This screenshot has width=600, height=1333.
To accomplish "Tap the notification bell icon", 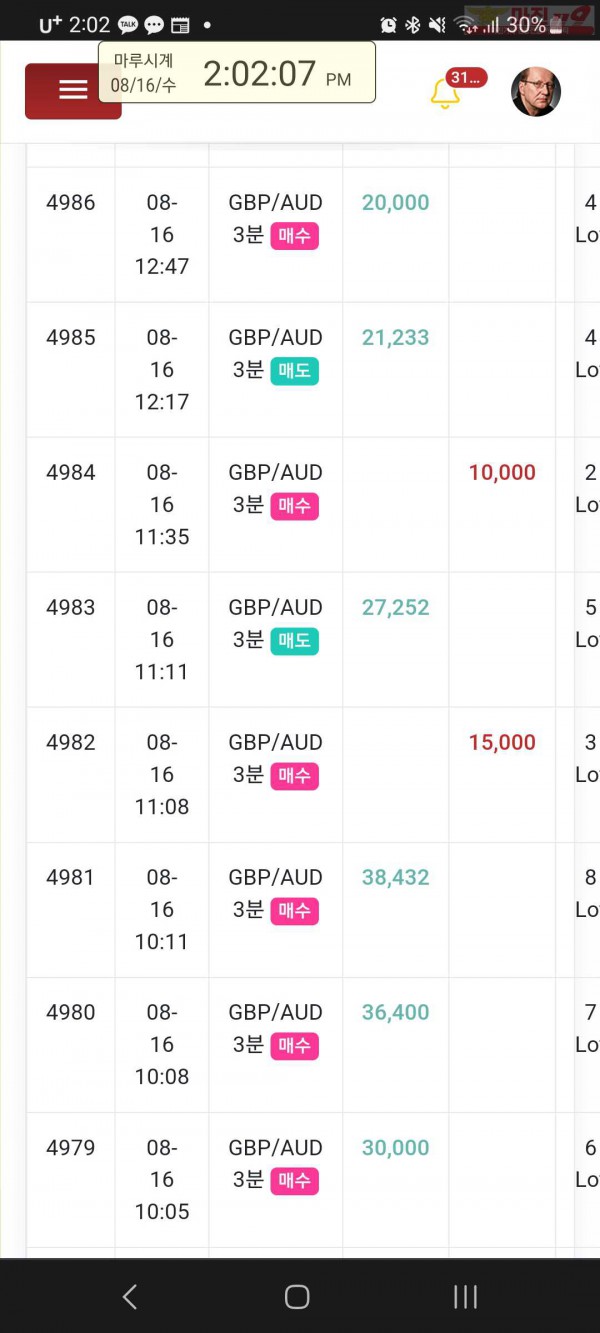I will [445, 93].
